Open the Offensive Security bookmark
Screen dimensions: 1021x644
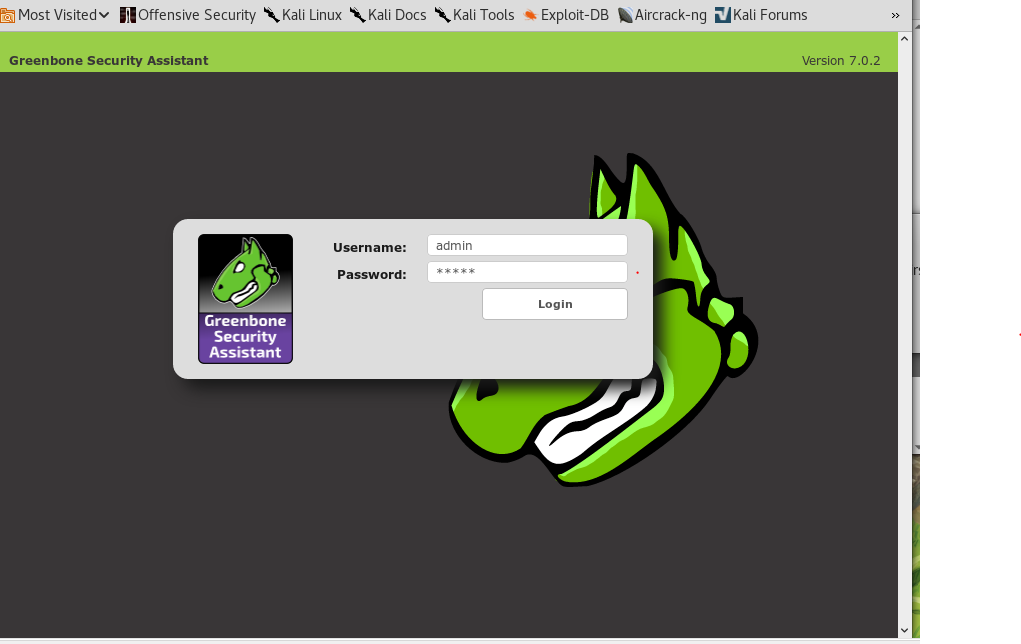(x=188, y=15)
